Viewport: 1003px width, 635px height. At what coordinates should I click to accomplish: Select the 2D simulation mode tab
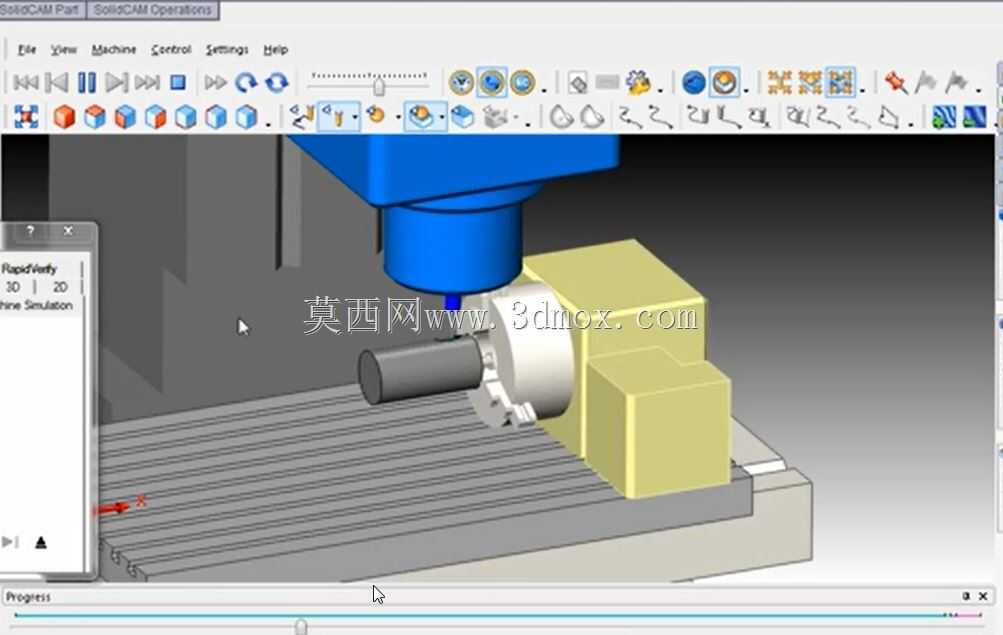click(59, 287)
